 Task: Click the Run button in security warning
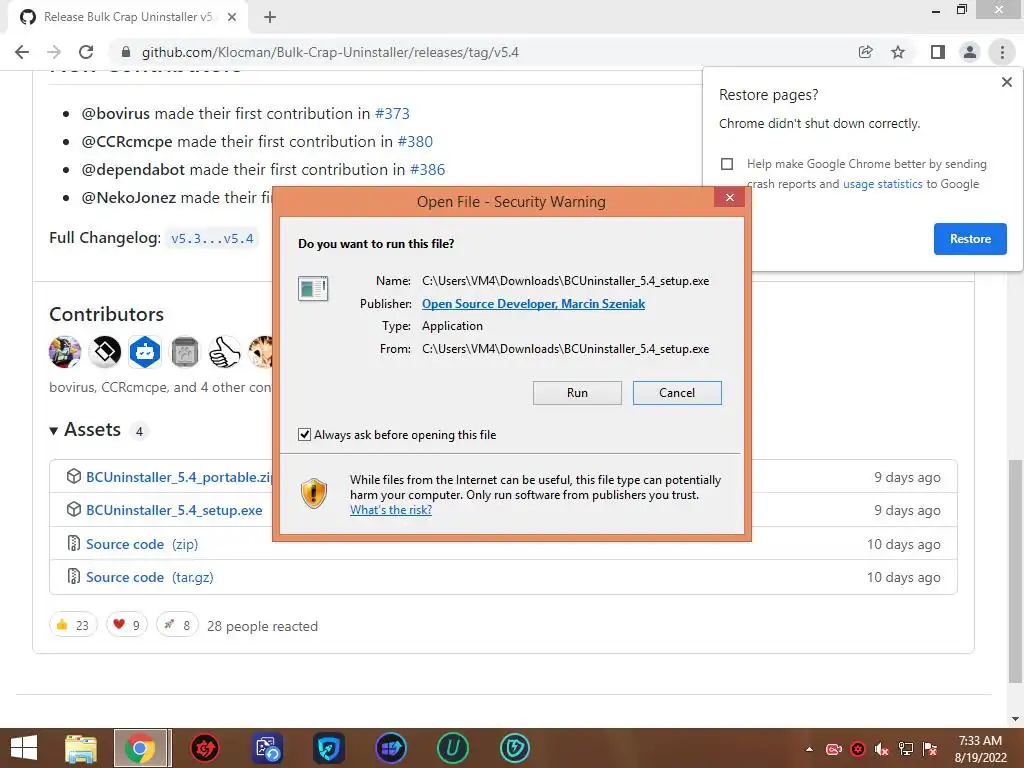pyautogui.click(x=577, y=392)
